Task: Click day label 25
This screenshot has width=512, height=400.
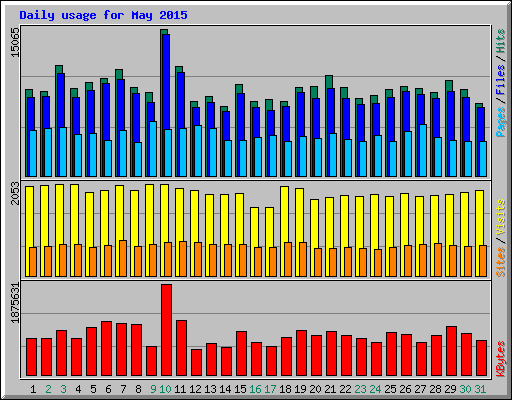Action: [390, 389]
